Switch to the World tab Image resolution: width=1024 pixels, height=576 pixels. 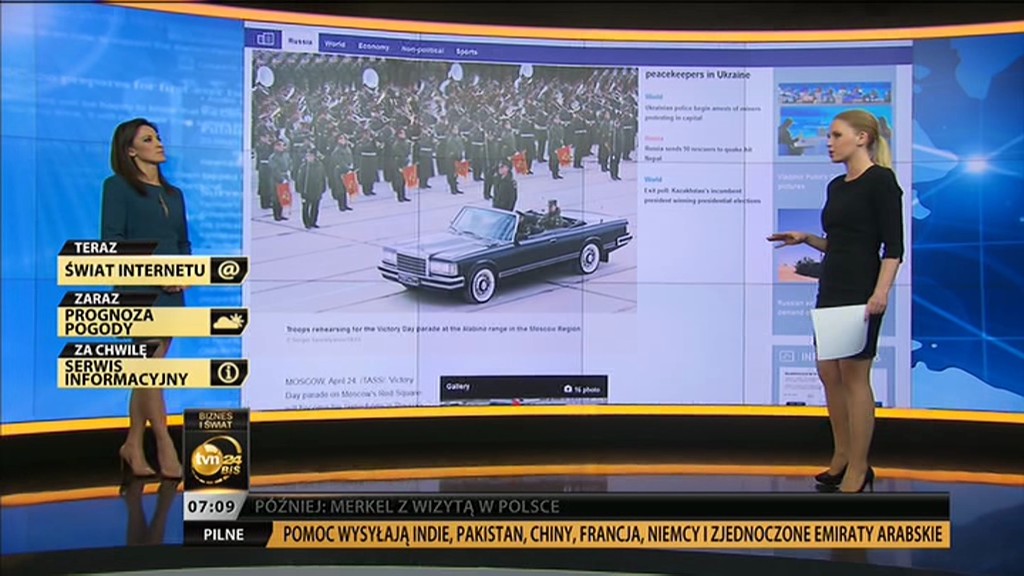335,44
